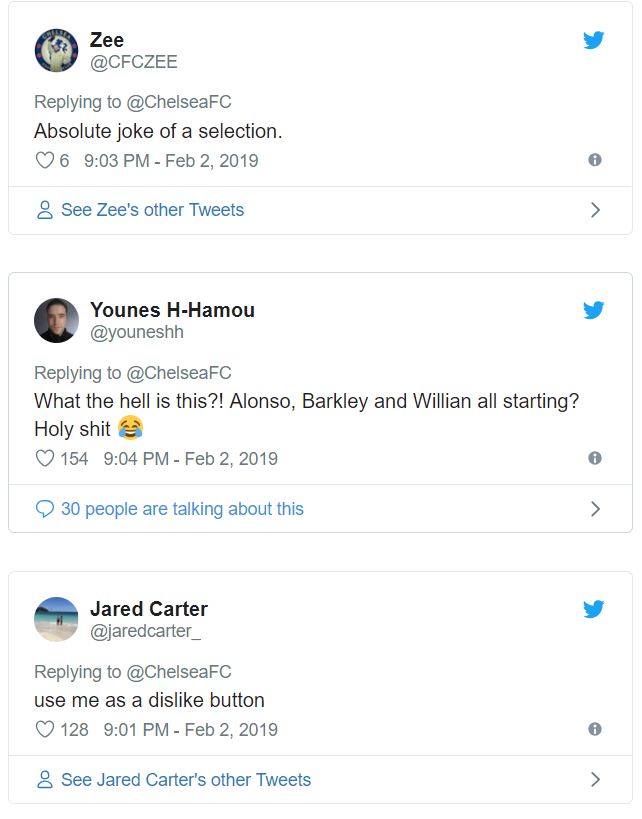Screen dimensions: 642x819
Task: Expand chevron beside See Zee's other Tweets
Action: coord(595,210)
